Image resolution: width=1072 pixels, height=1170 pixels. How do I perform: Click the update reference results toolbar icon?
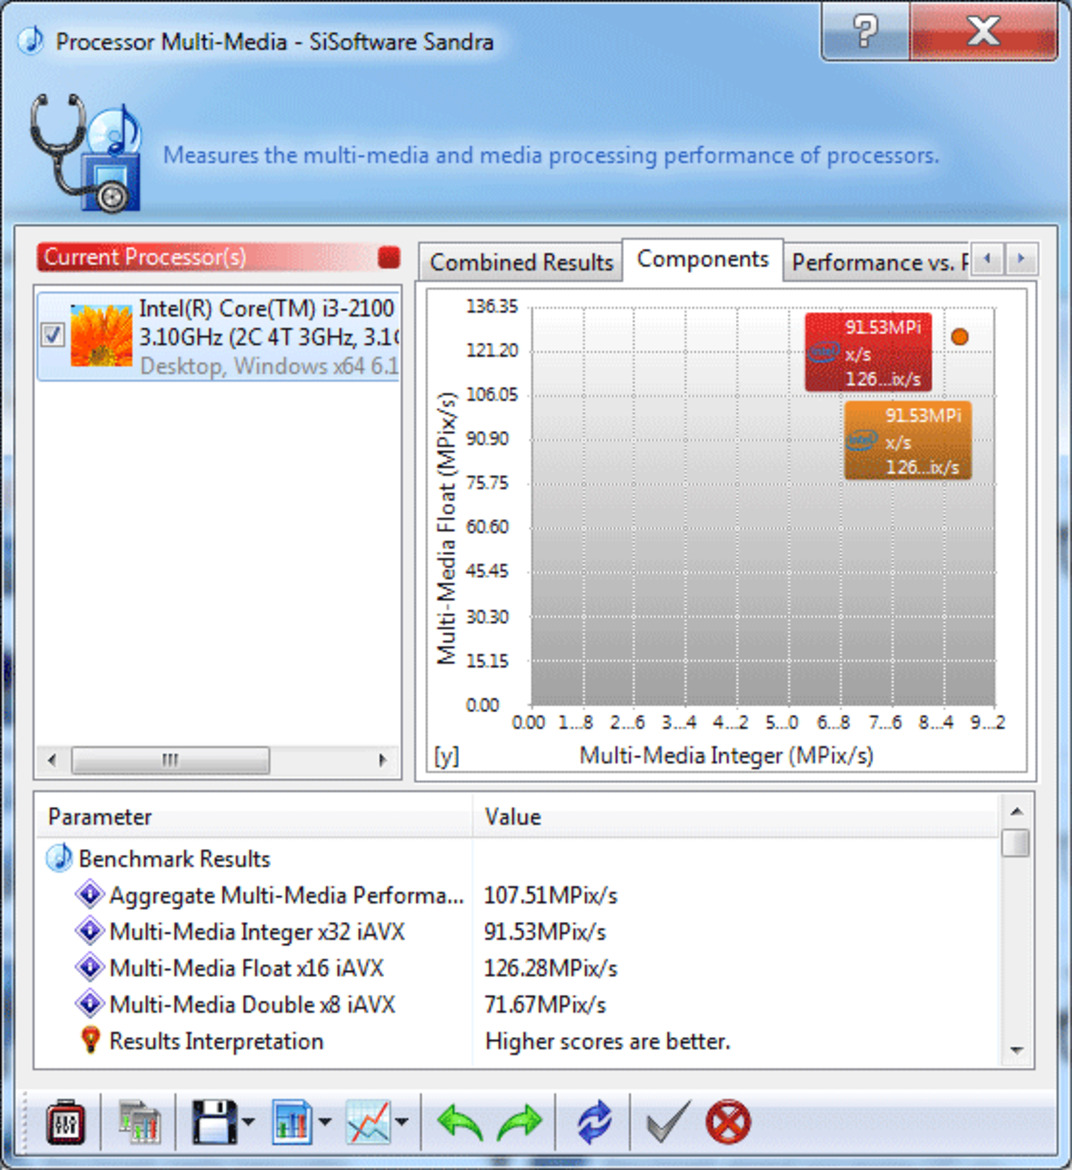pos(140,1121)
